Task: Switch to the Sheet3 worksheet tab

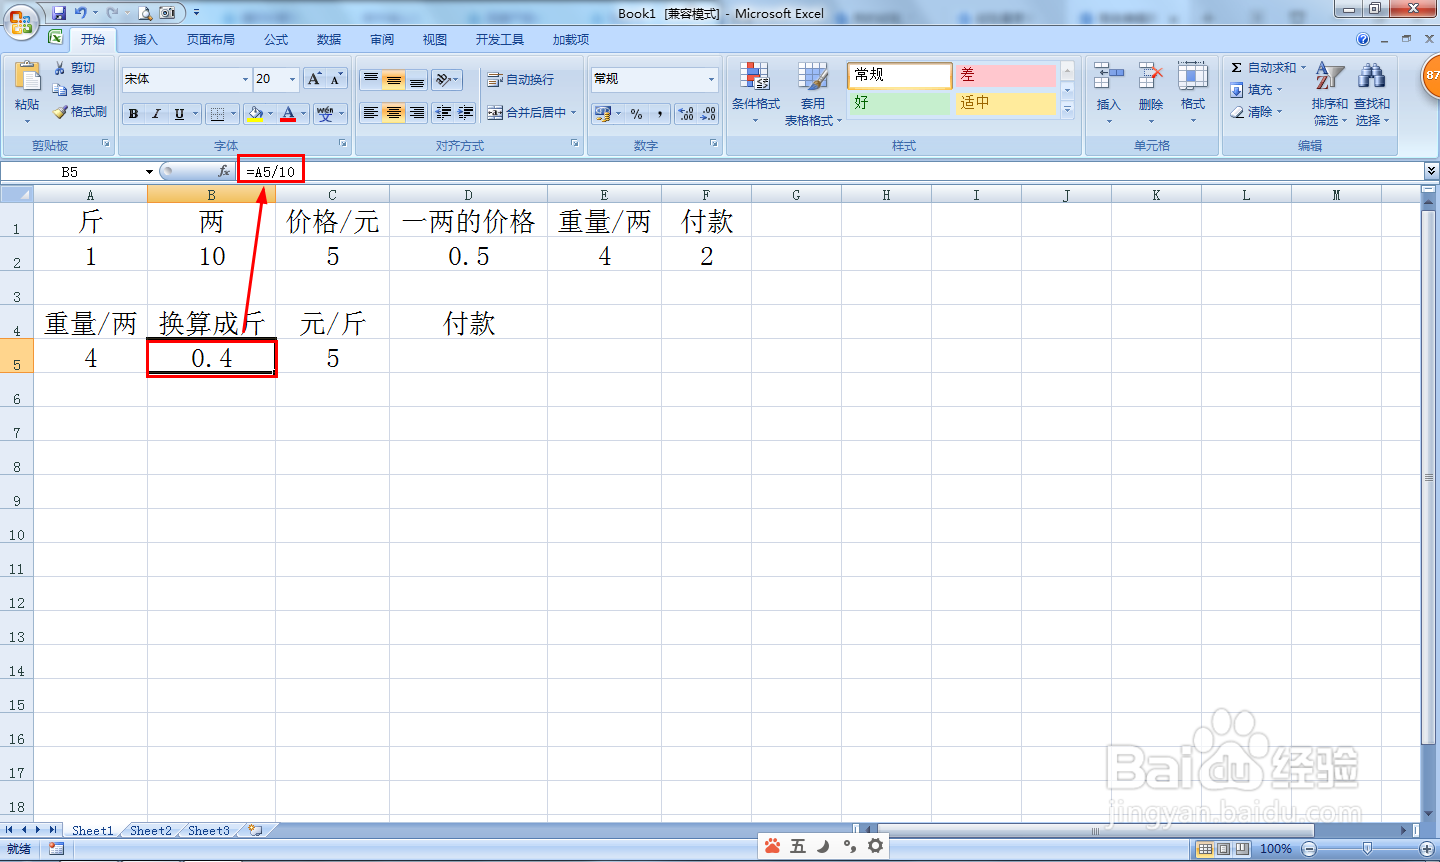Action: click(207, 830)
